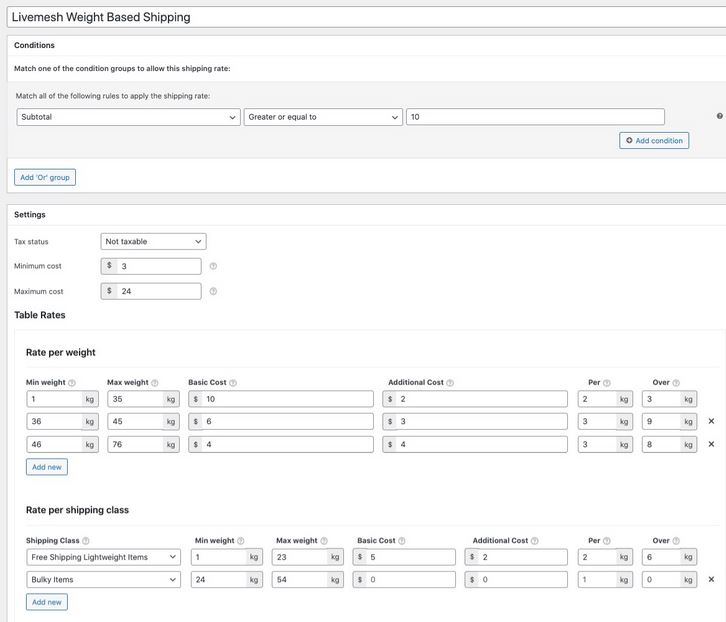This screenshot has height=622, width=726.
Task: Click the Conditions section heading
Action: point(34,45)
